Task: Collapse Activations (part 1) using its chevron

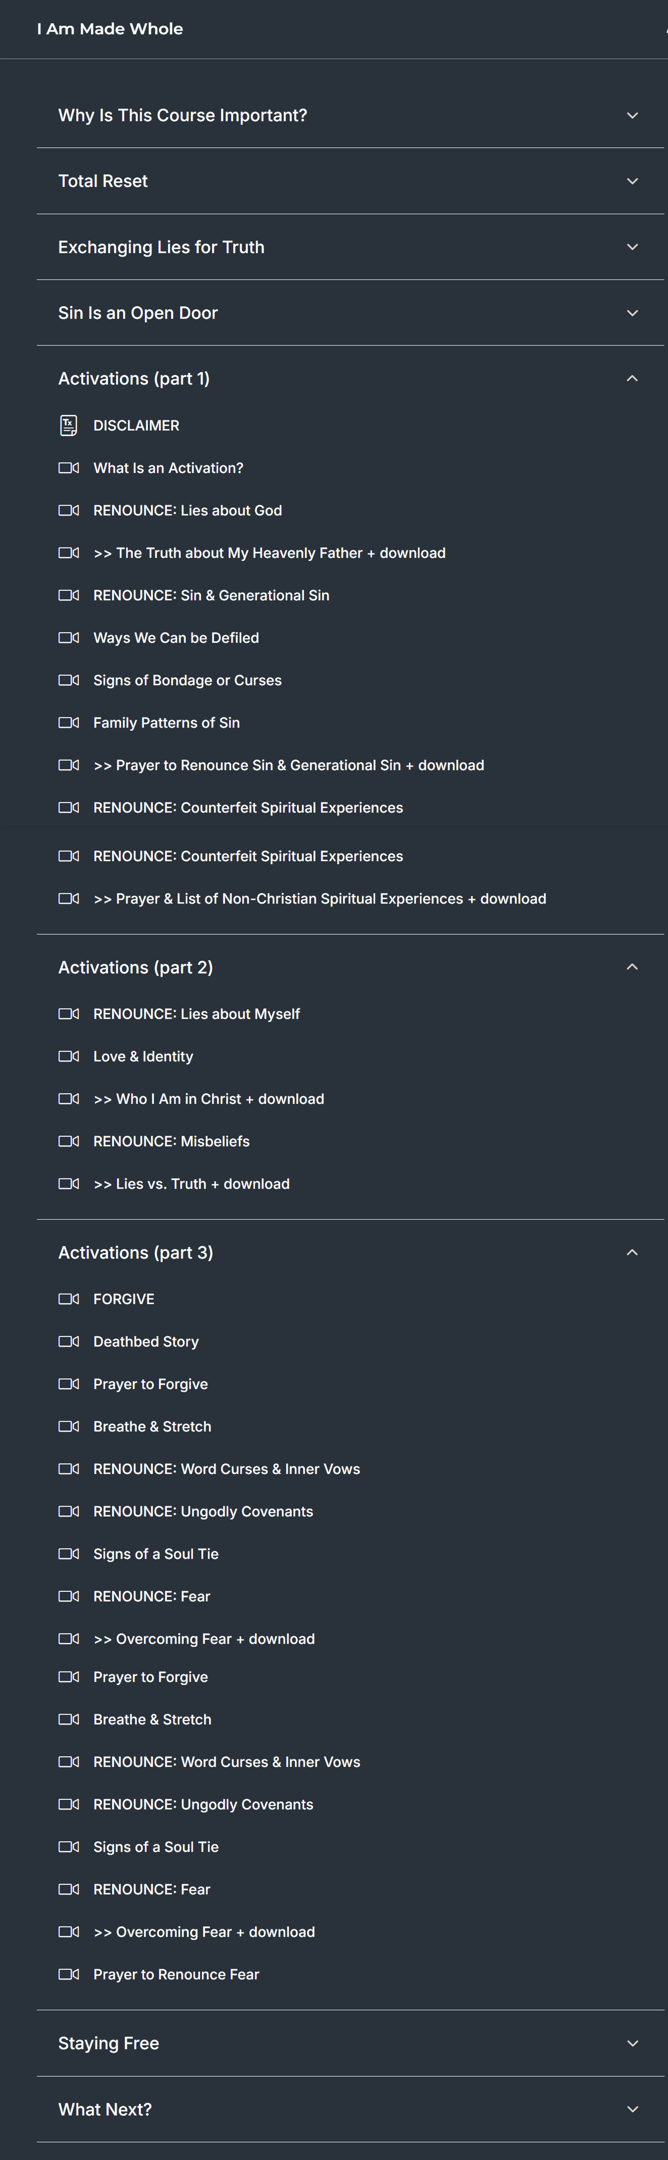Action: 632,379
